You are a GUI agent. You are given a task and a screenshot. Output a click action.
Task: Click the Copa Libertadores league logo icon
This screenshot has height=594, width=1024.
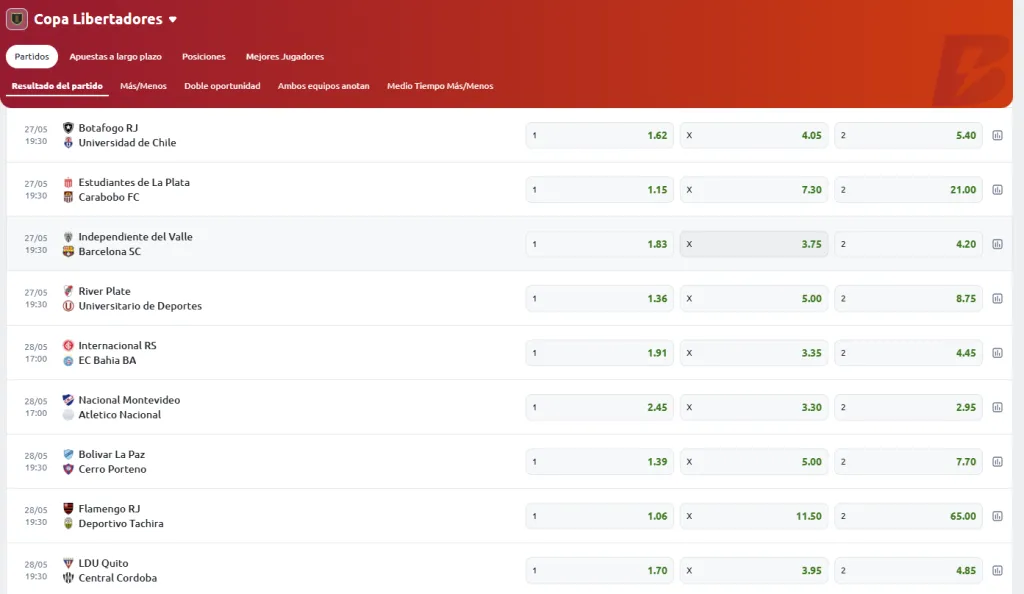click(x=17, y=19)
